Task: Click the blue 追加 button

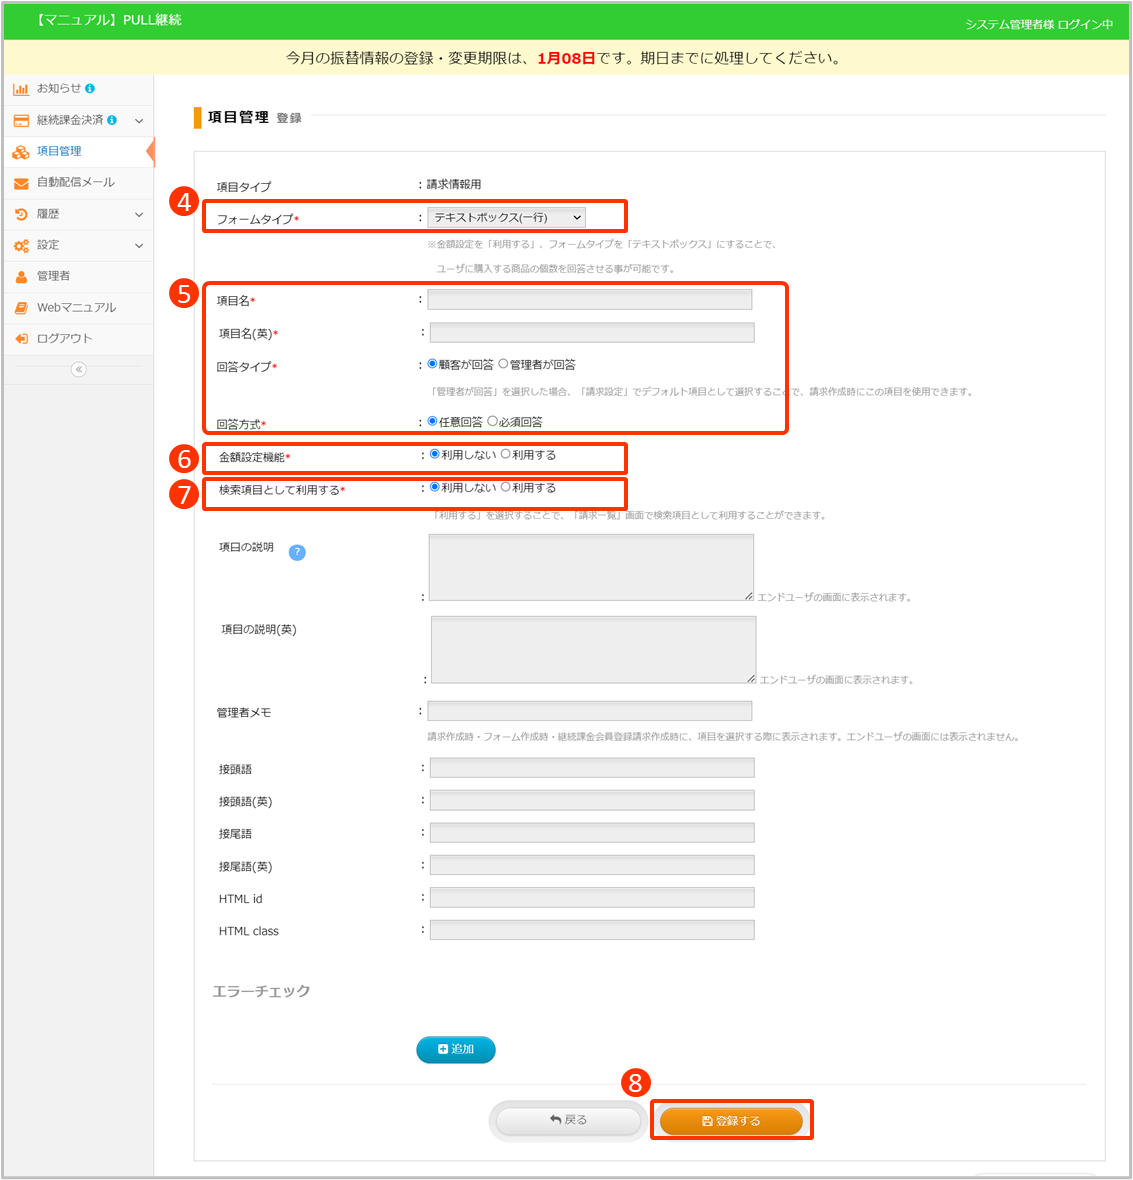Action: pyautogui.click(x=456, y=1049)
